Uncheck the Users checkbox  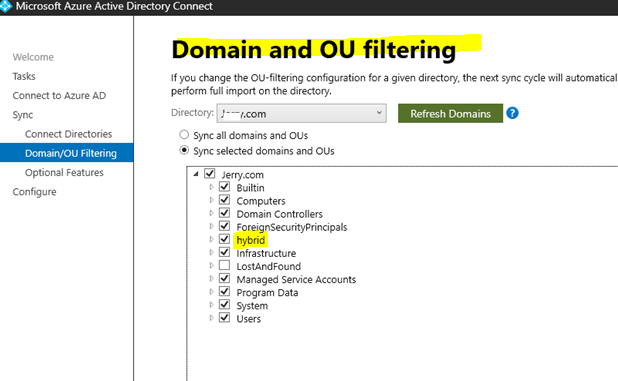tap(224, 318)
